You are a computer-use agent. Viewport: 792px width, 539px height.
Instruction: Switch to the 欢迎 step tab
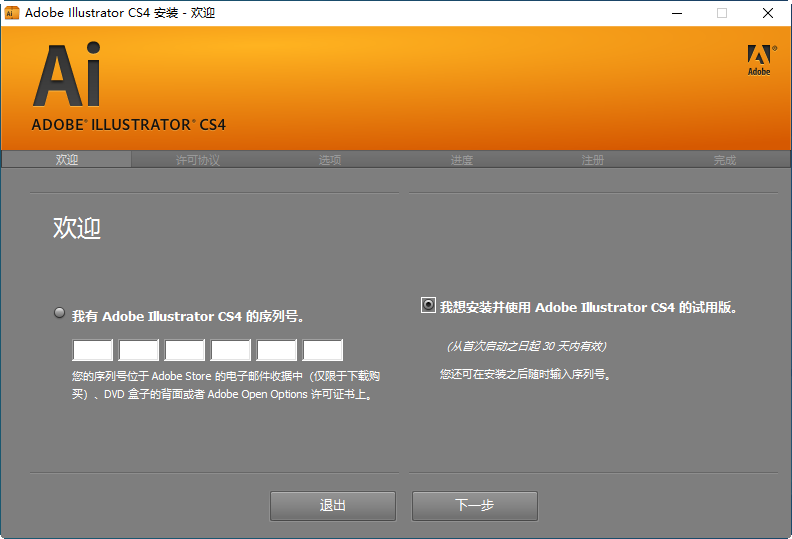(67, 159)
